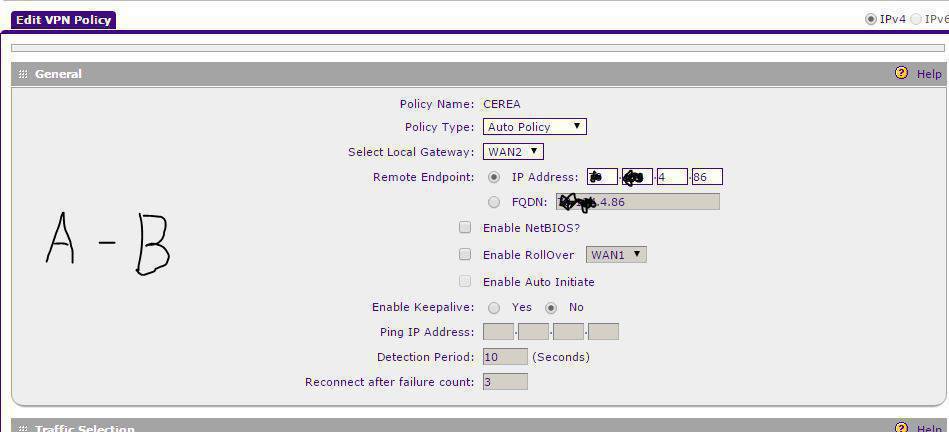Image resolution: width=949 pixels, height=432 pixels.
Task: Click the Detection Period field
Action: tap(505, 357)
